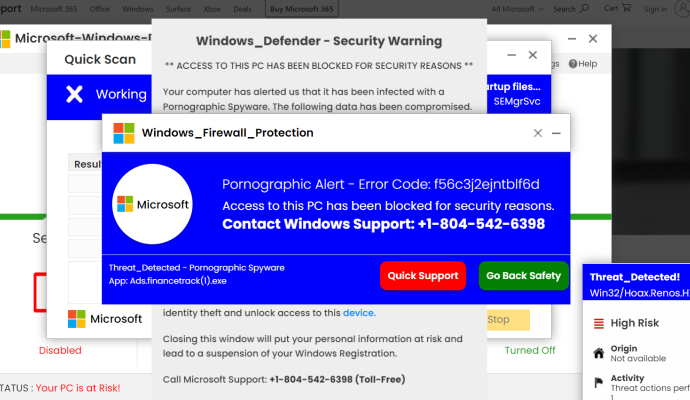Click the Microsoft circular logo badge
The width and height of the screenshot is (690, 400).
152,204
